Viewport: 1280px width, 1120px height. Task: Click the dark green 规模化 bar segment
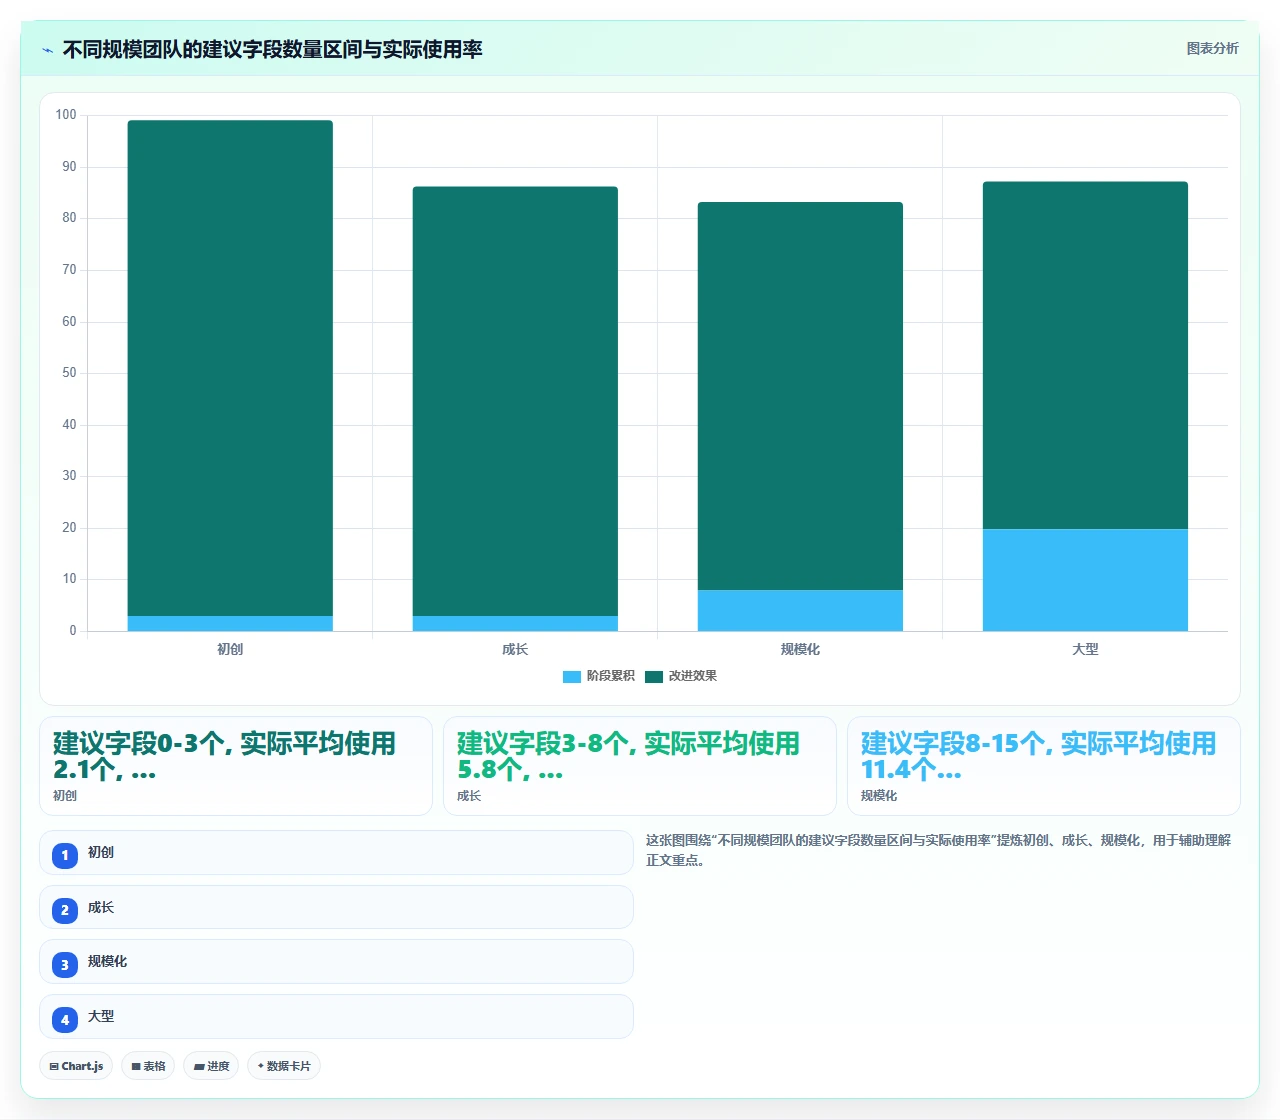pos(800,396)
